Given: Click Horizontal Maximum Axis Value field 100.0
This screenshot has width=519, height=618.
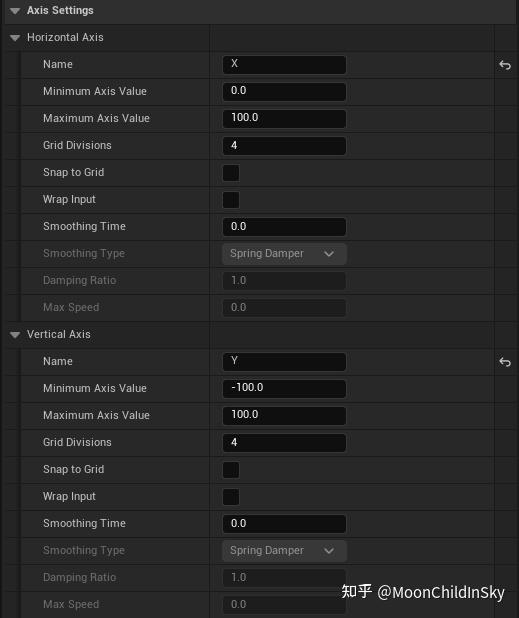Looking at the screenshot, I should tap(284, 119).
